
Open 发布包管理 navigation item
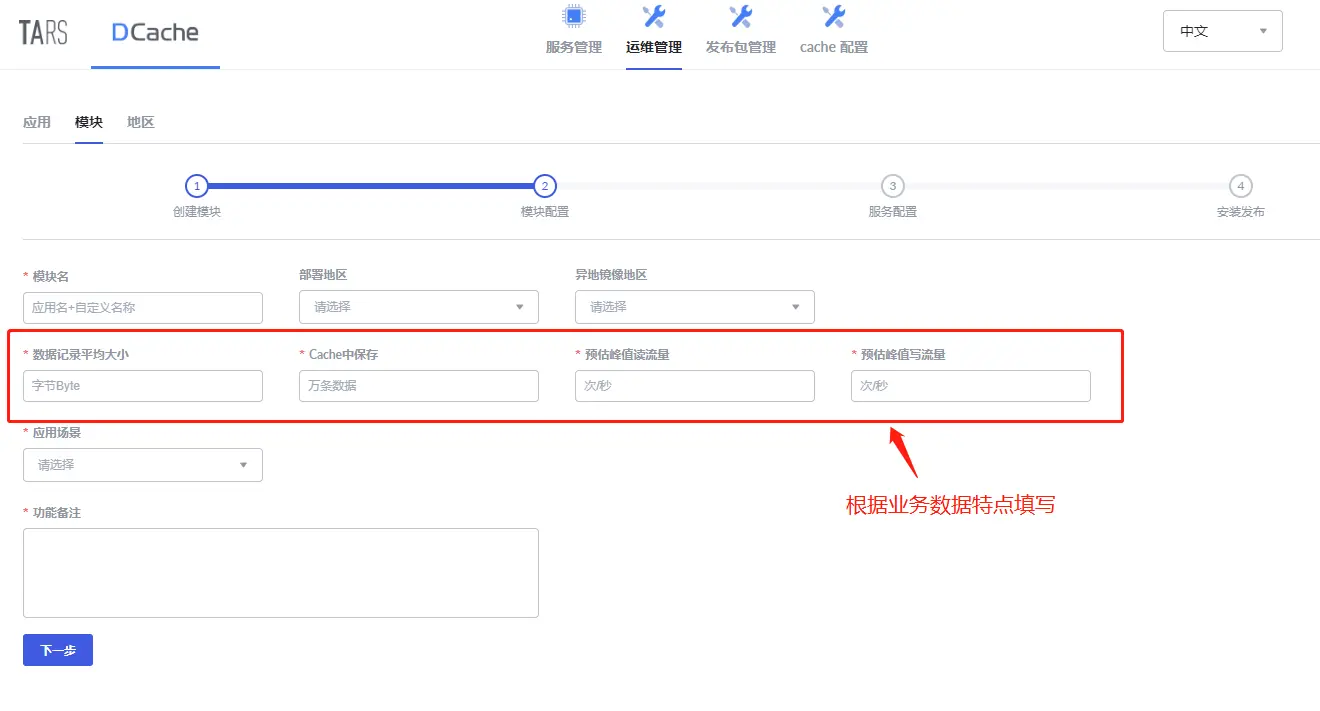(x=741, y=47)
